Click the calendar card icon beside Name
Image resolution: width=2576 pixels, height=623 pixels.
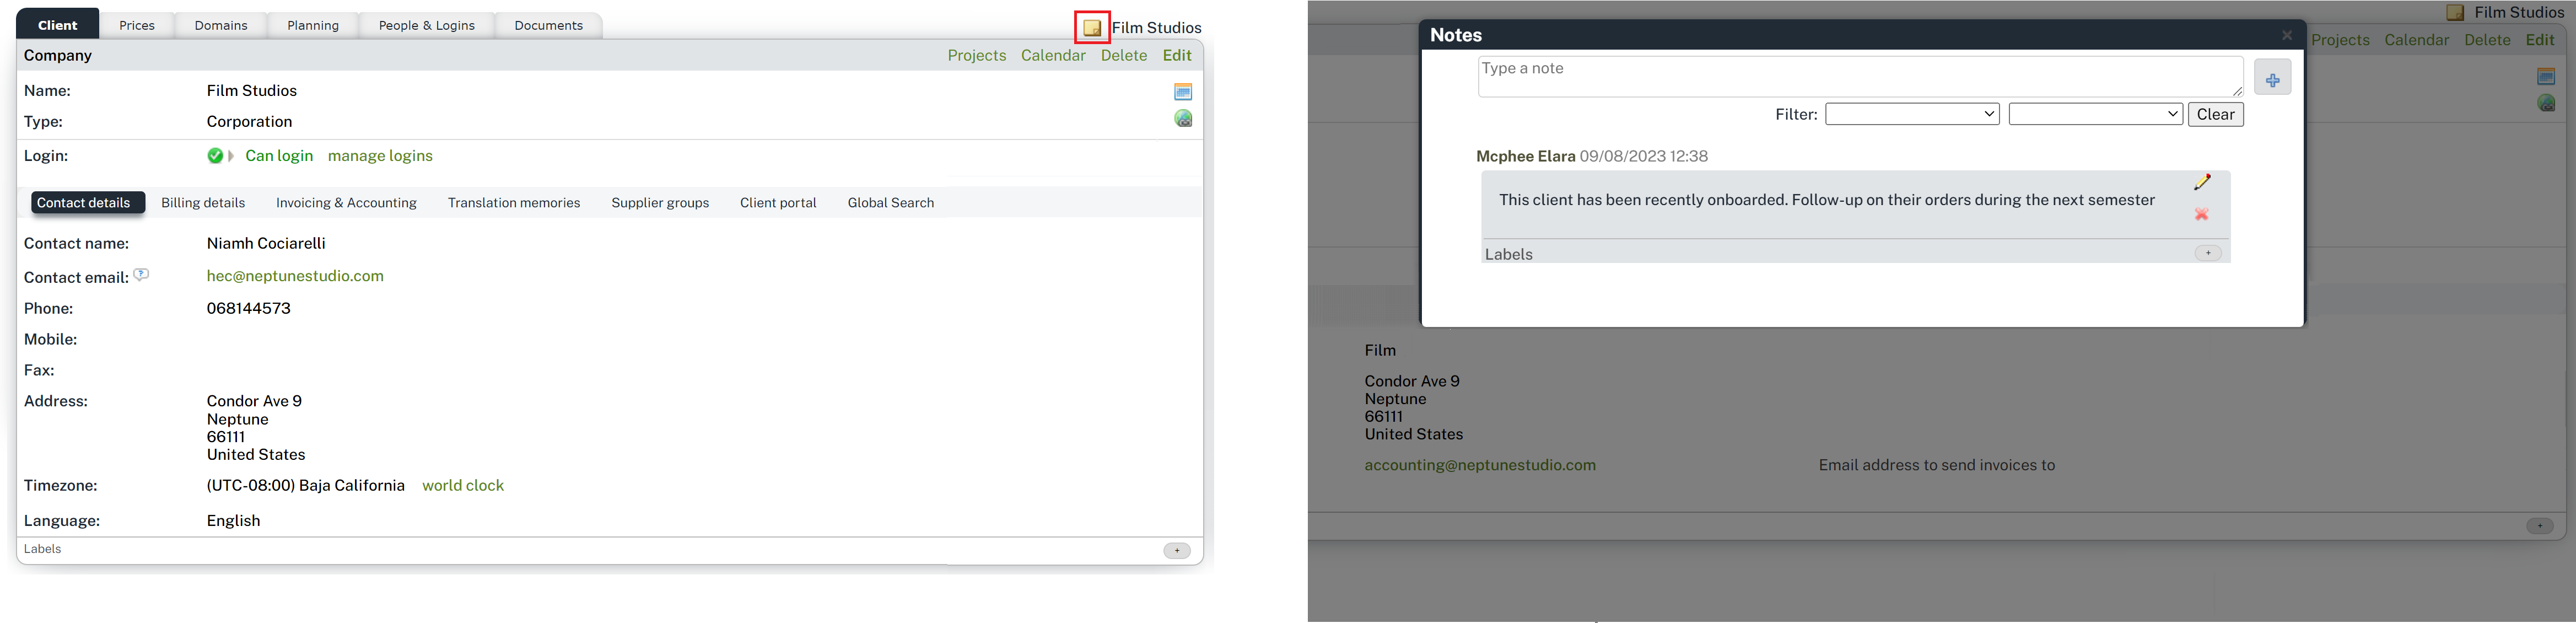[x=1183, y=92]
